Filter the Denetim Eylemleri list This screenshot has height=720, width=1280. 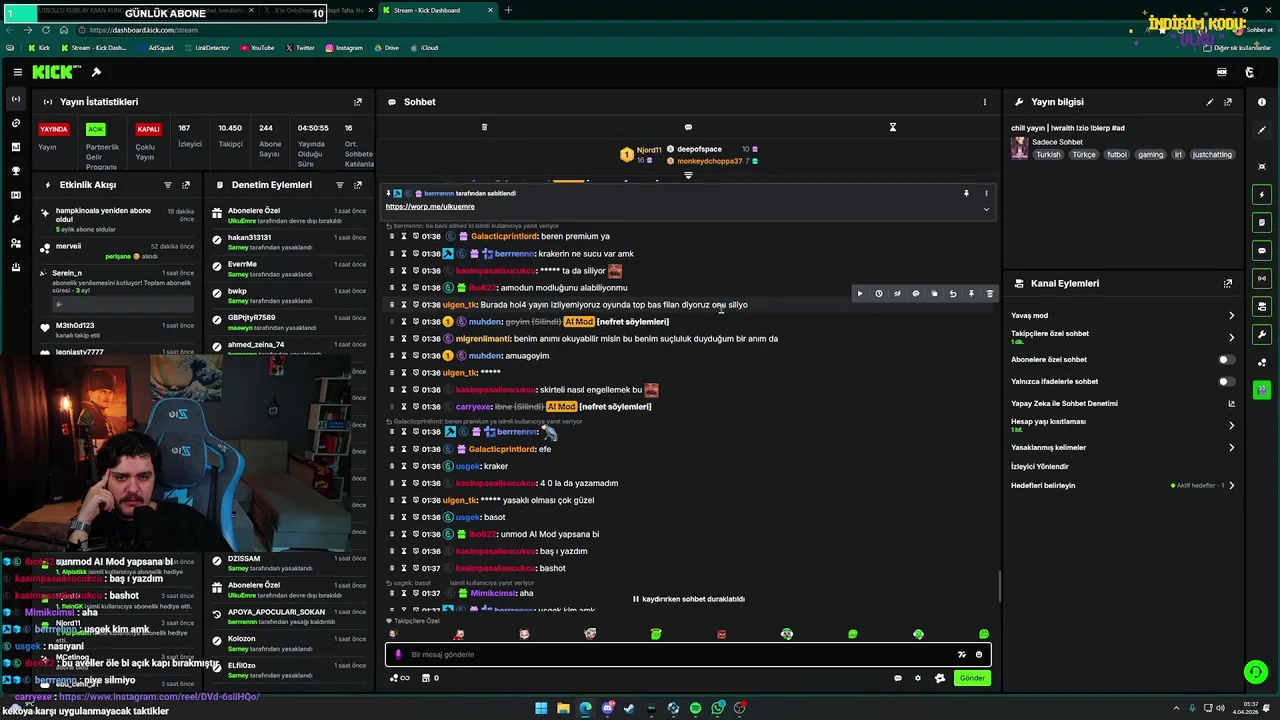[x=340, y=185]
